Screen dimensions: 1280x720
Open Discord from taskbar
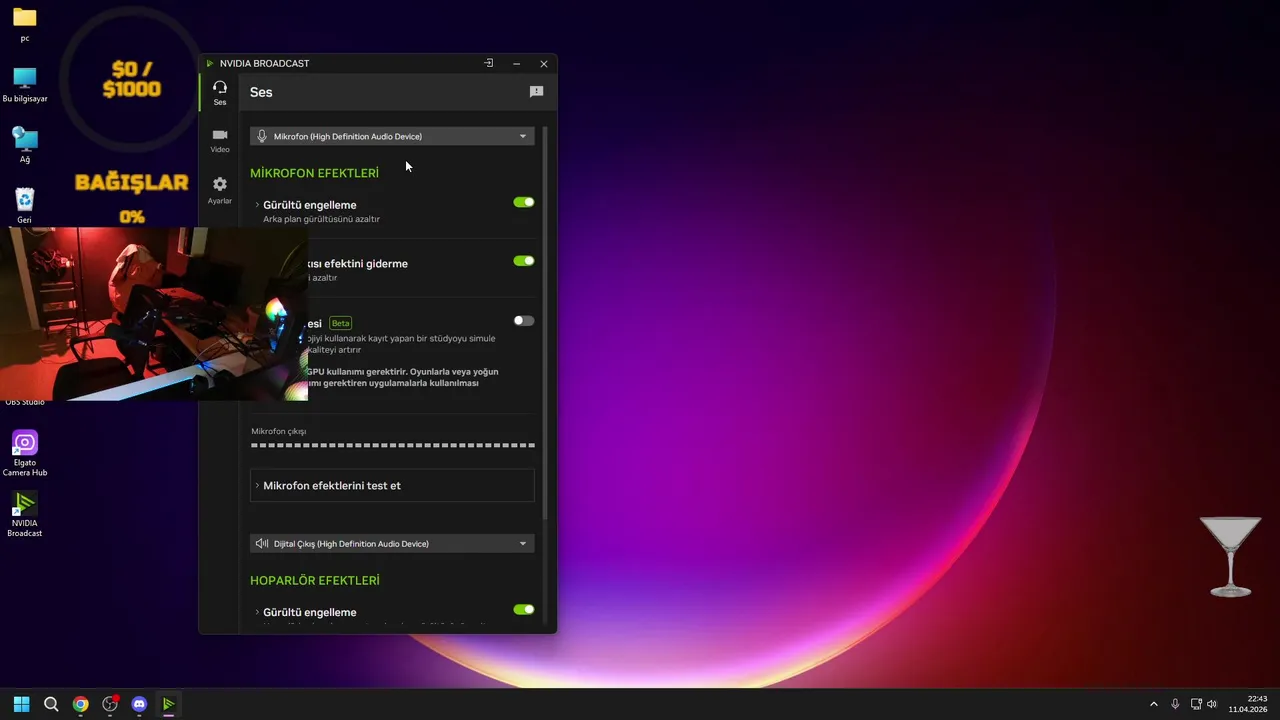click(x=139, y=704)
